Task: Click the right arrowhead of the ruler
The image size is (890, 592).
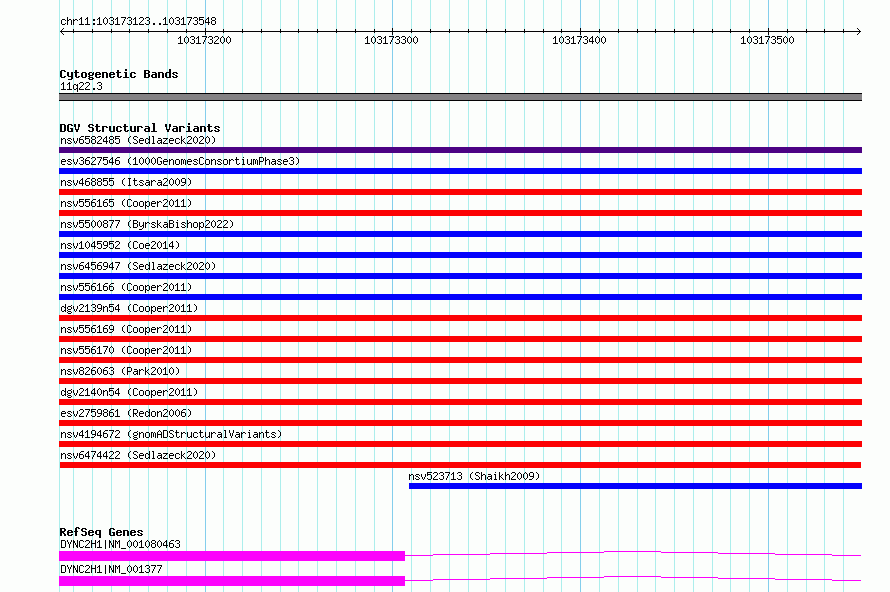Action: [858, 31]
